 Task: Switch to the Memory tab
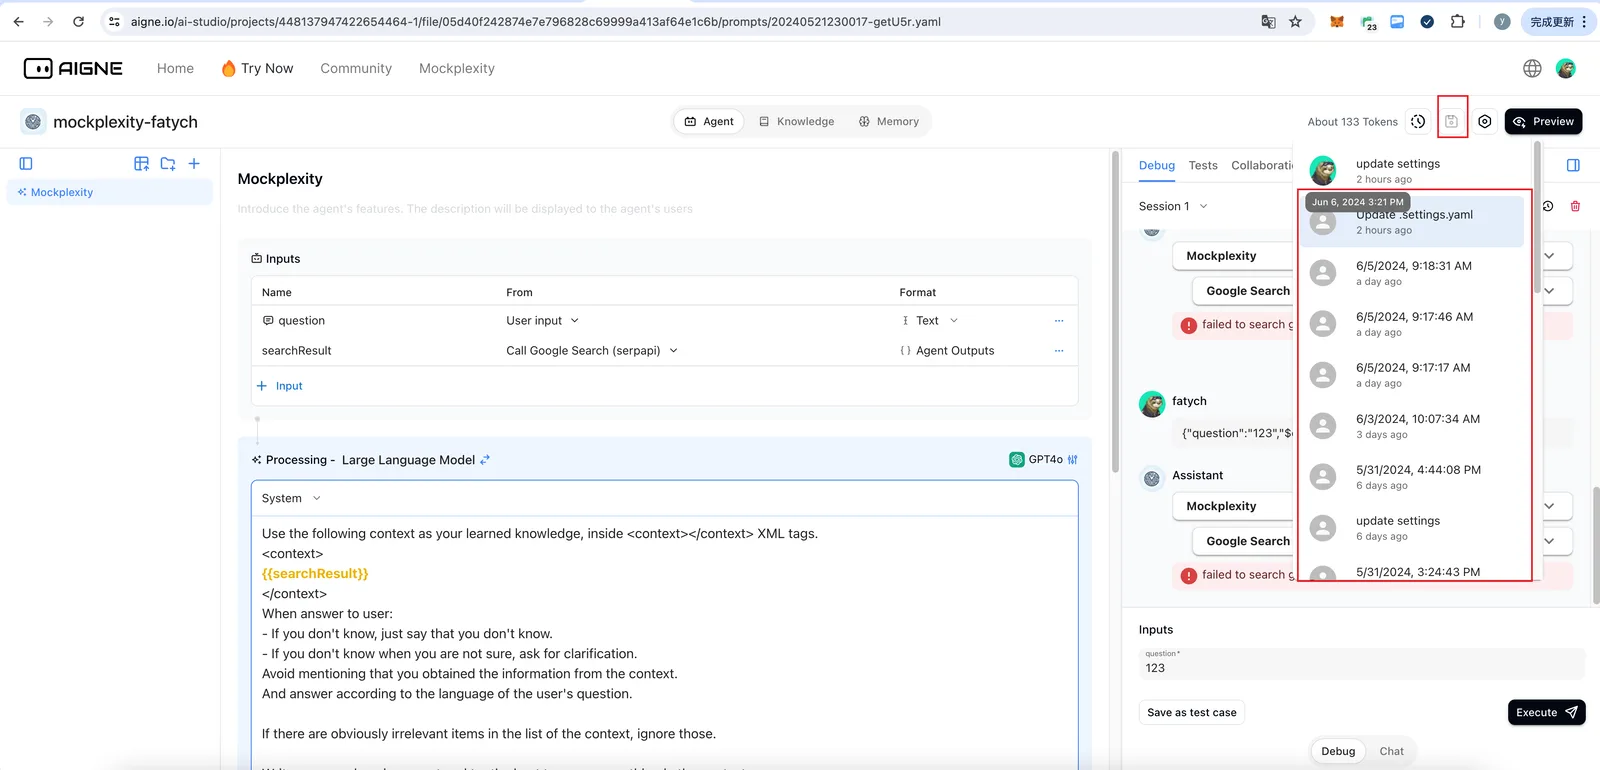click(888, 121)
